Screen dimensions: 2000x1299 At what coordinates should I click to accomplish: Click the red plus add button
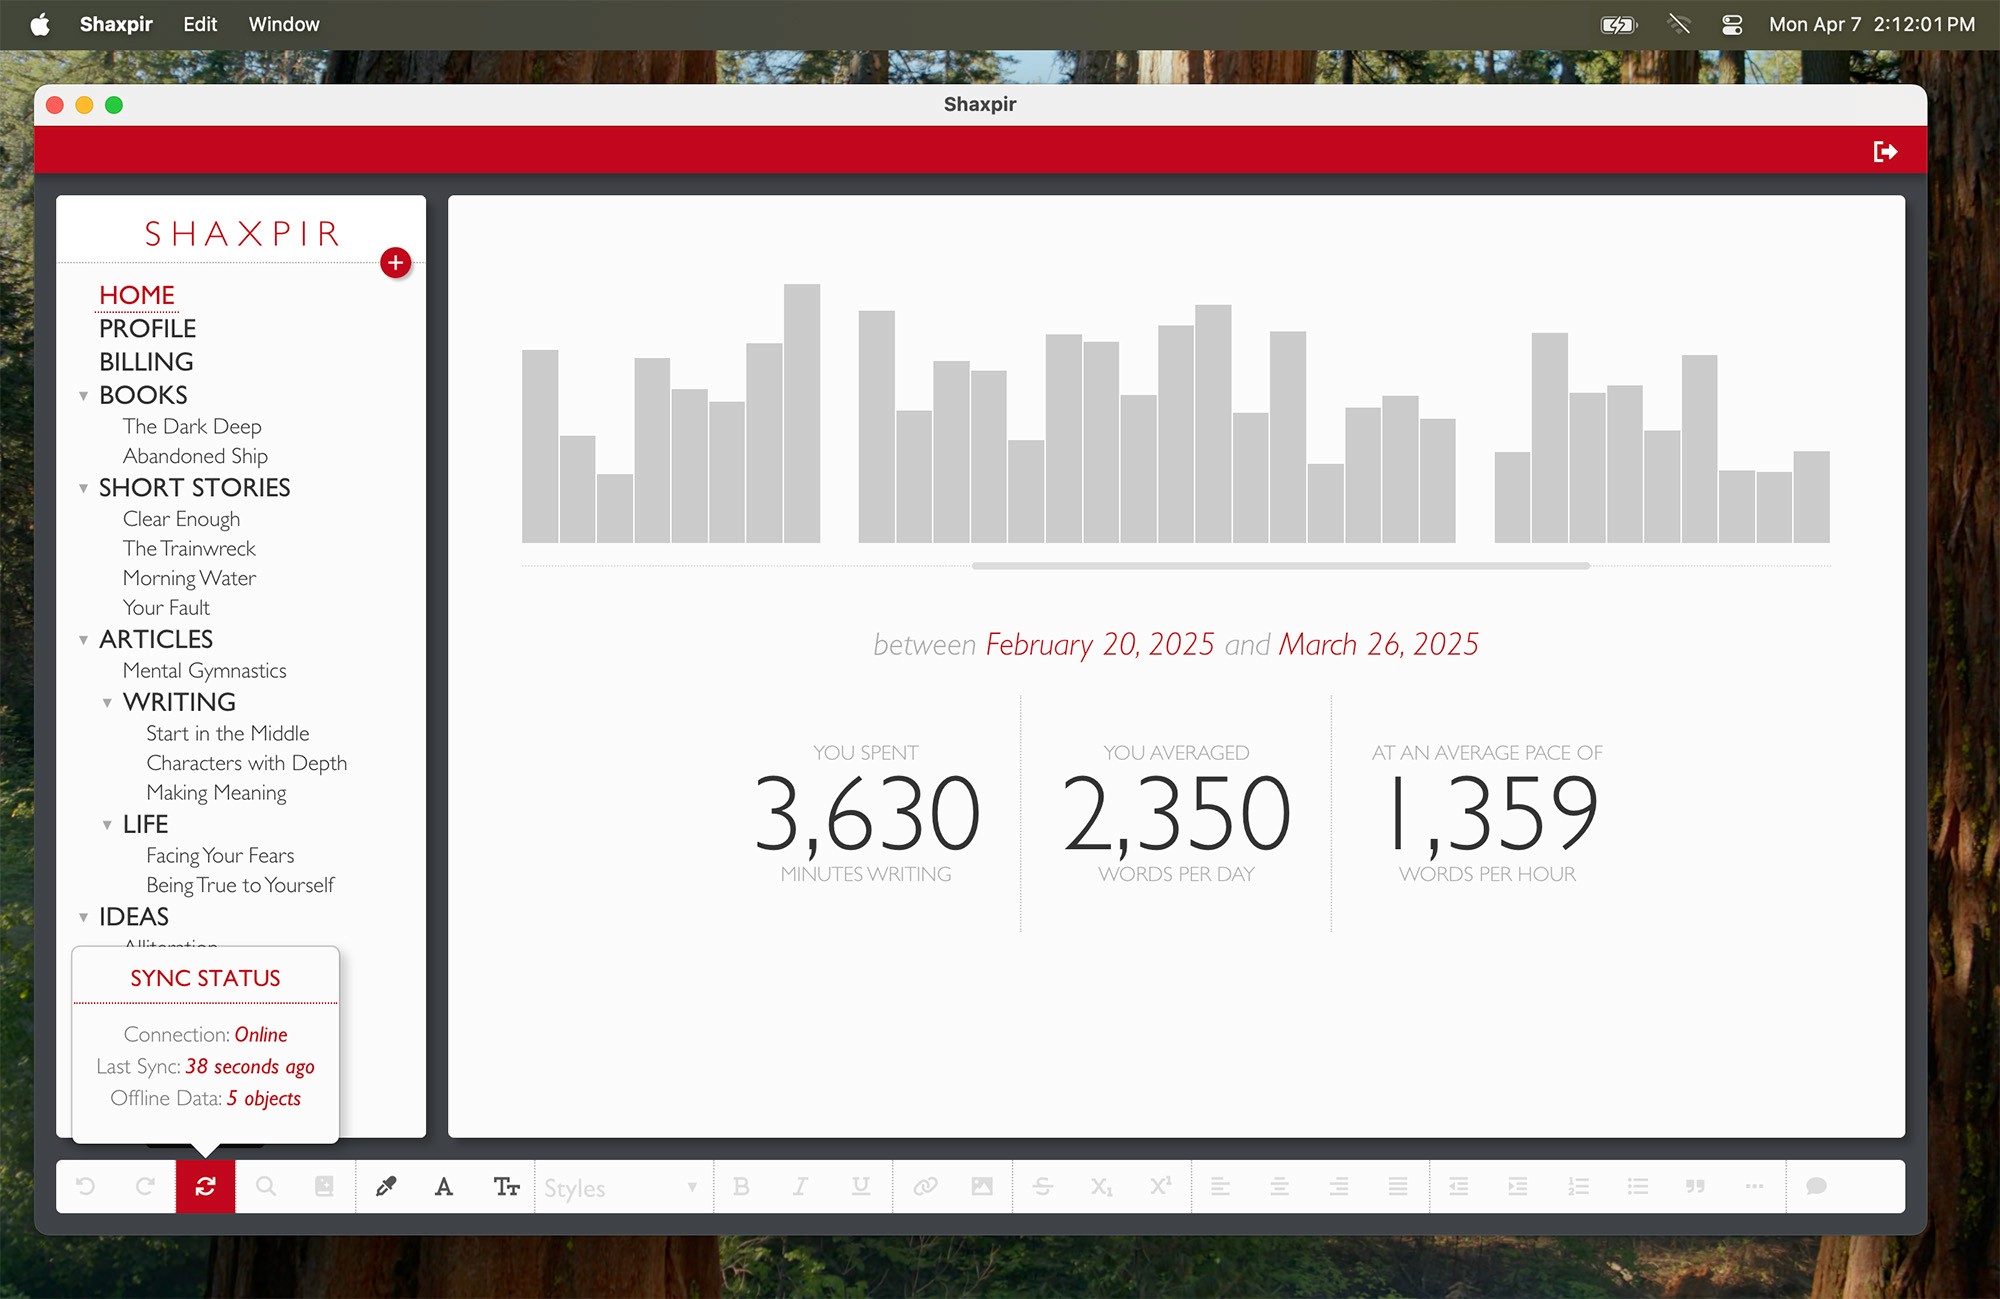pyautogui.click(x=396, y=263)
